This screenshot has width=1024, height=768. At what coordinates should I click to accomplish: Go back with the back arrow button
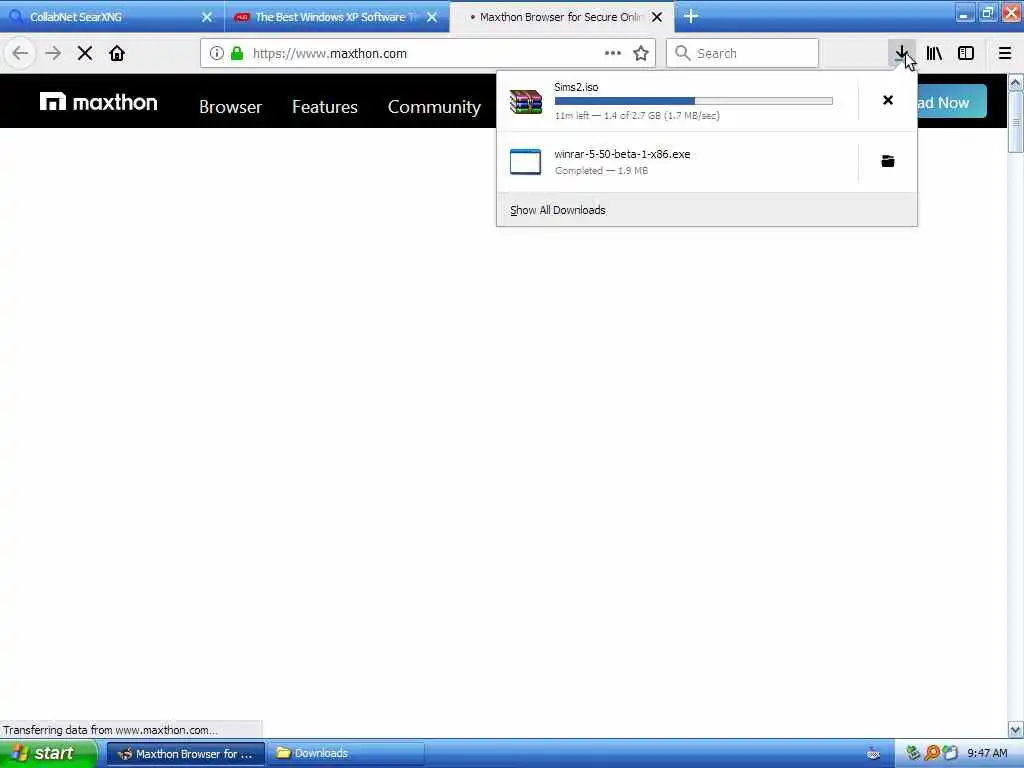[x=20, y=53]
